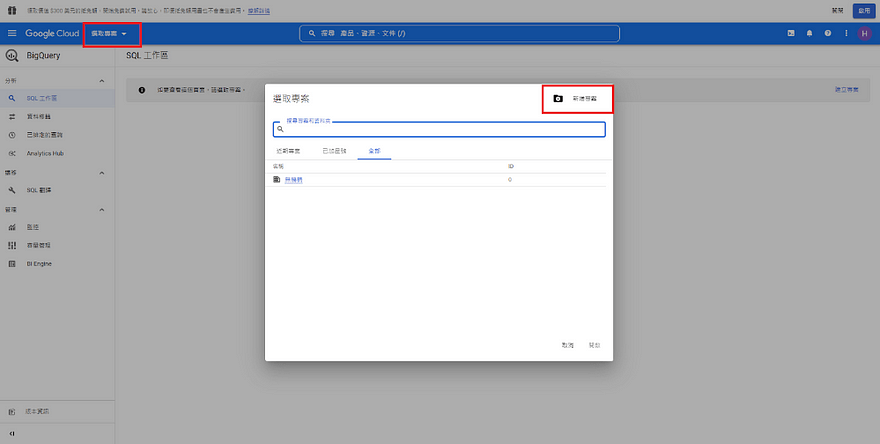
Task: Open the hamburger navigation menu
Action: [12, 34]
